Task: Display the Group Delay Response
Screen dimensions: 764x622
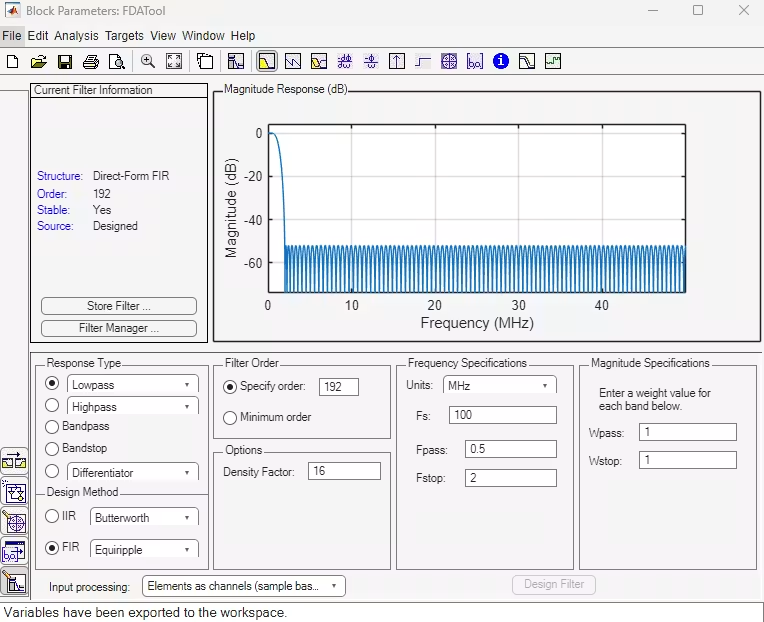Action: coord(345,61)
